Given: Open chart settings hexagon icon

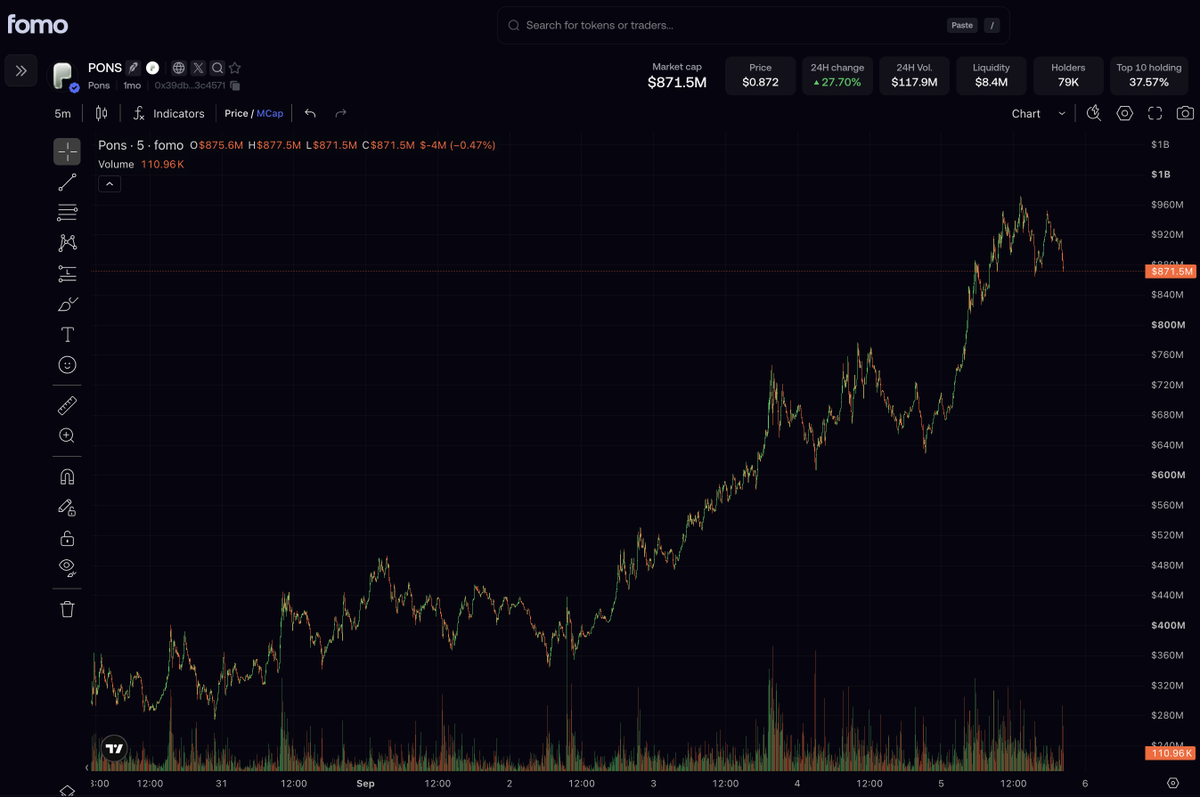Looking at the screenshot, I should pyautogui.click(x=1125, y=114).
